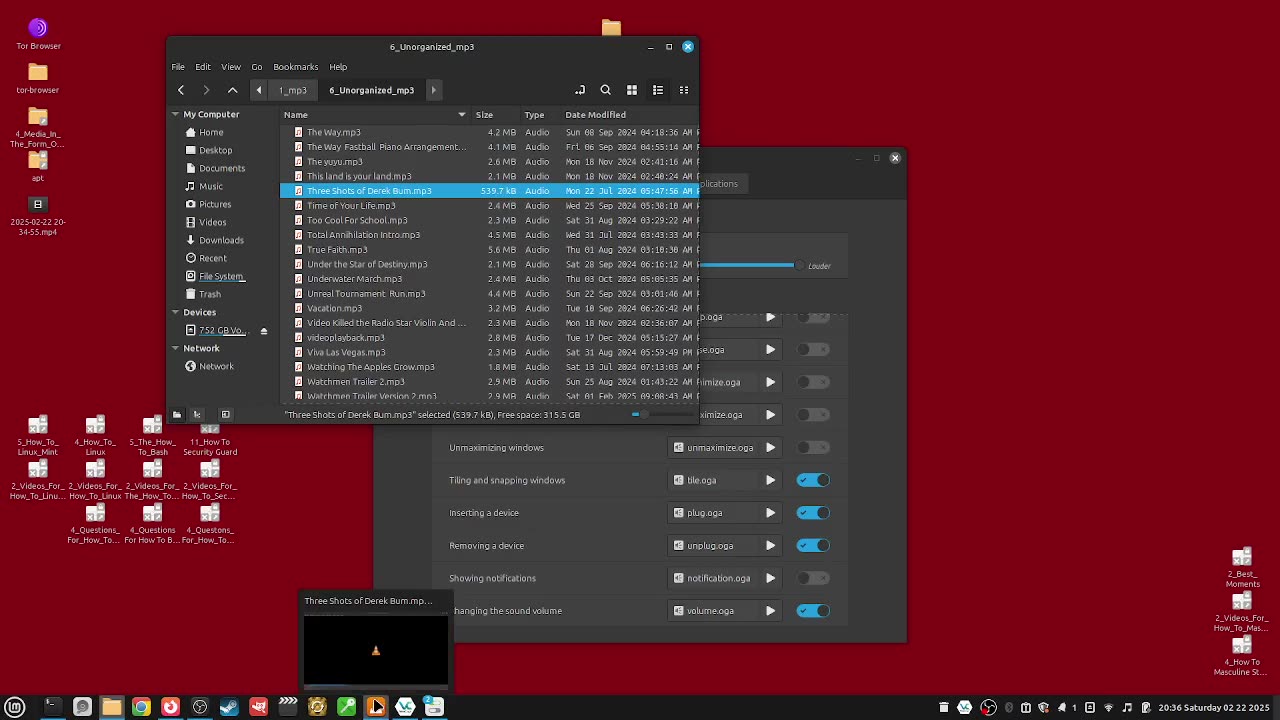Viewport: 1280px width, 720px height.
Task: Open the Edit menu
Action: point(203,67)
